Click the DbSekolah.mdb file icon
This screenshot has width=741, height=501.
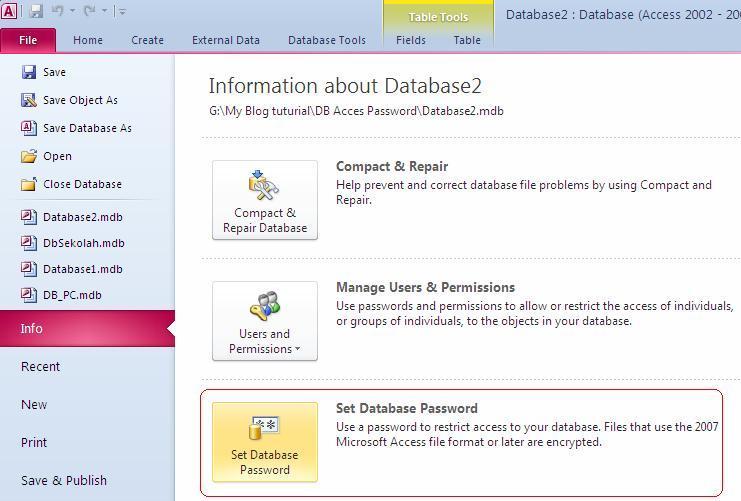pyautogui.click(x=29, y=243)
